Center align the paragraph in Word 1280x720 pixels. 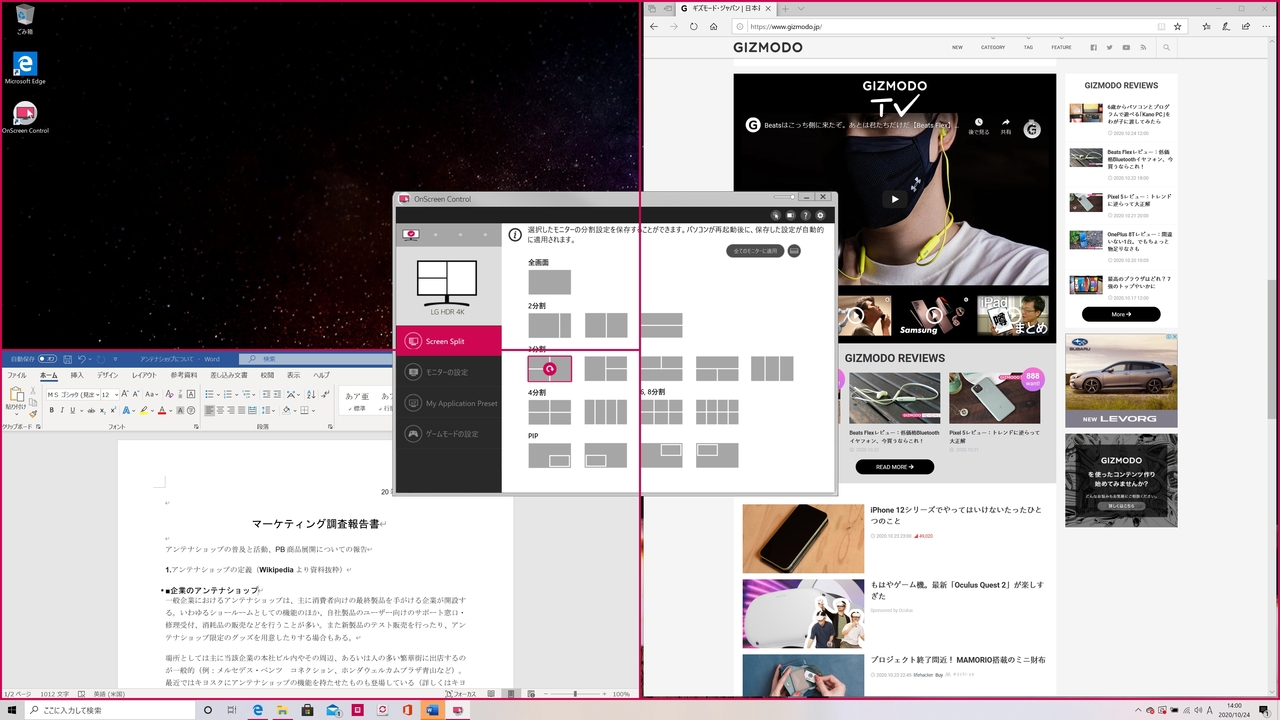(222, 410)
